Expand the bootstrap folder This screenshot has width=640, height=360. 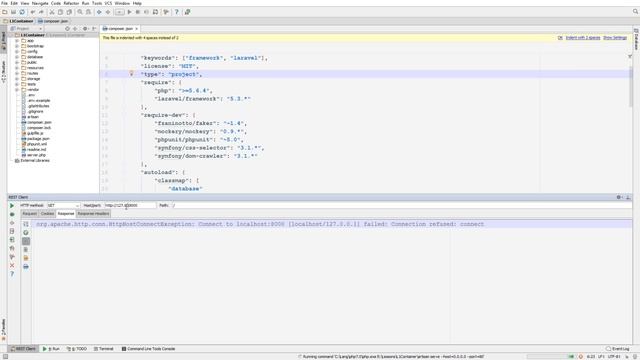click(17, 46)
